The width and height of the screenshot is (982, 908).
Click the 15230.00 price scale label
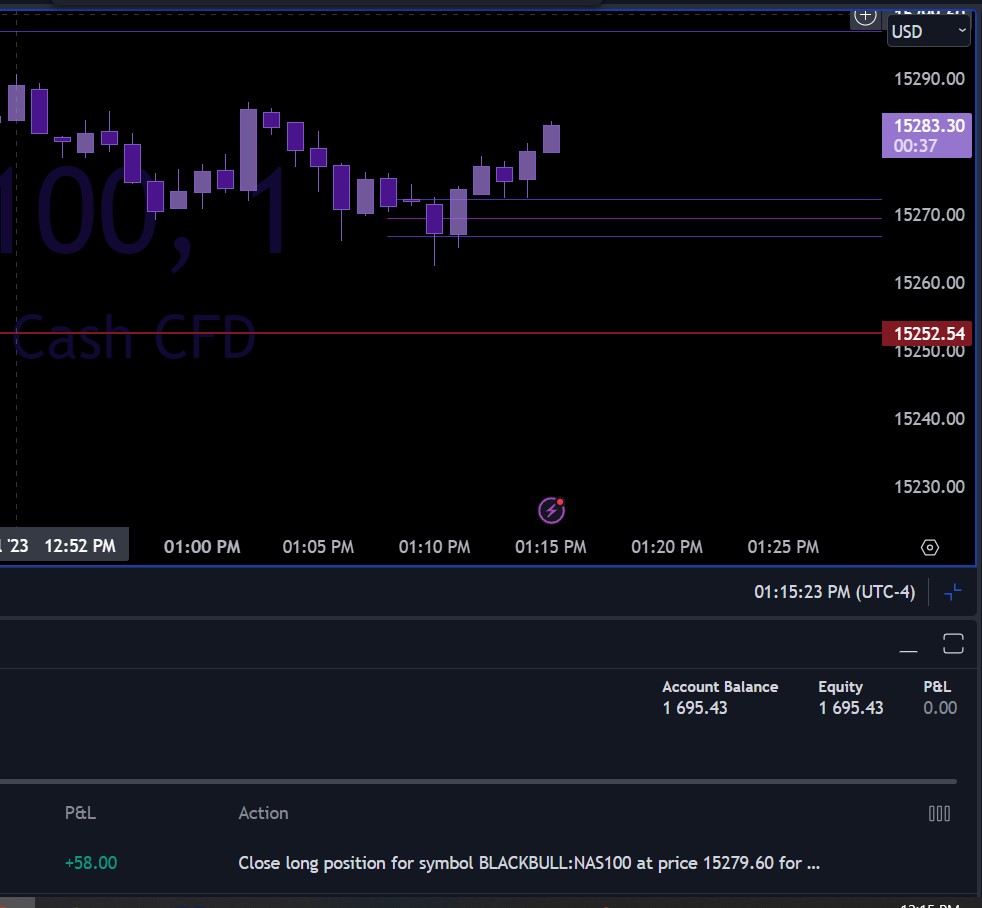929,487
